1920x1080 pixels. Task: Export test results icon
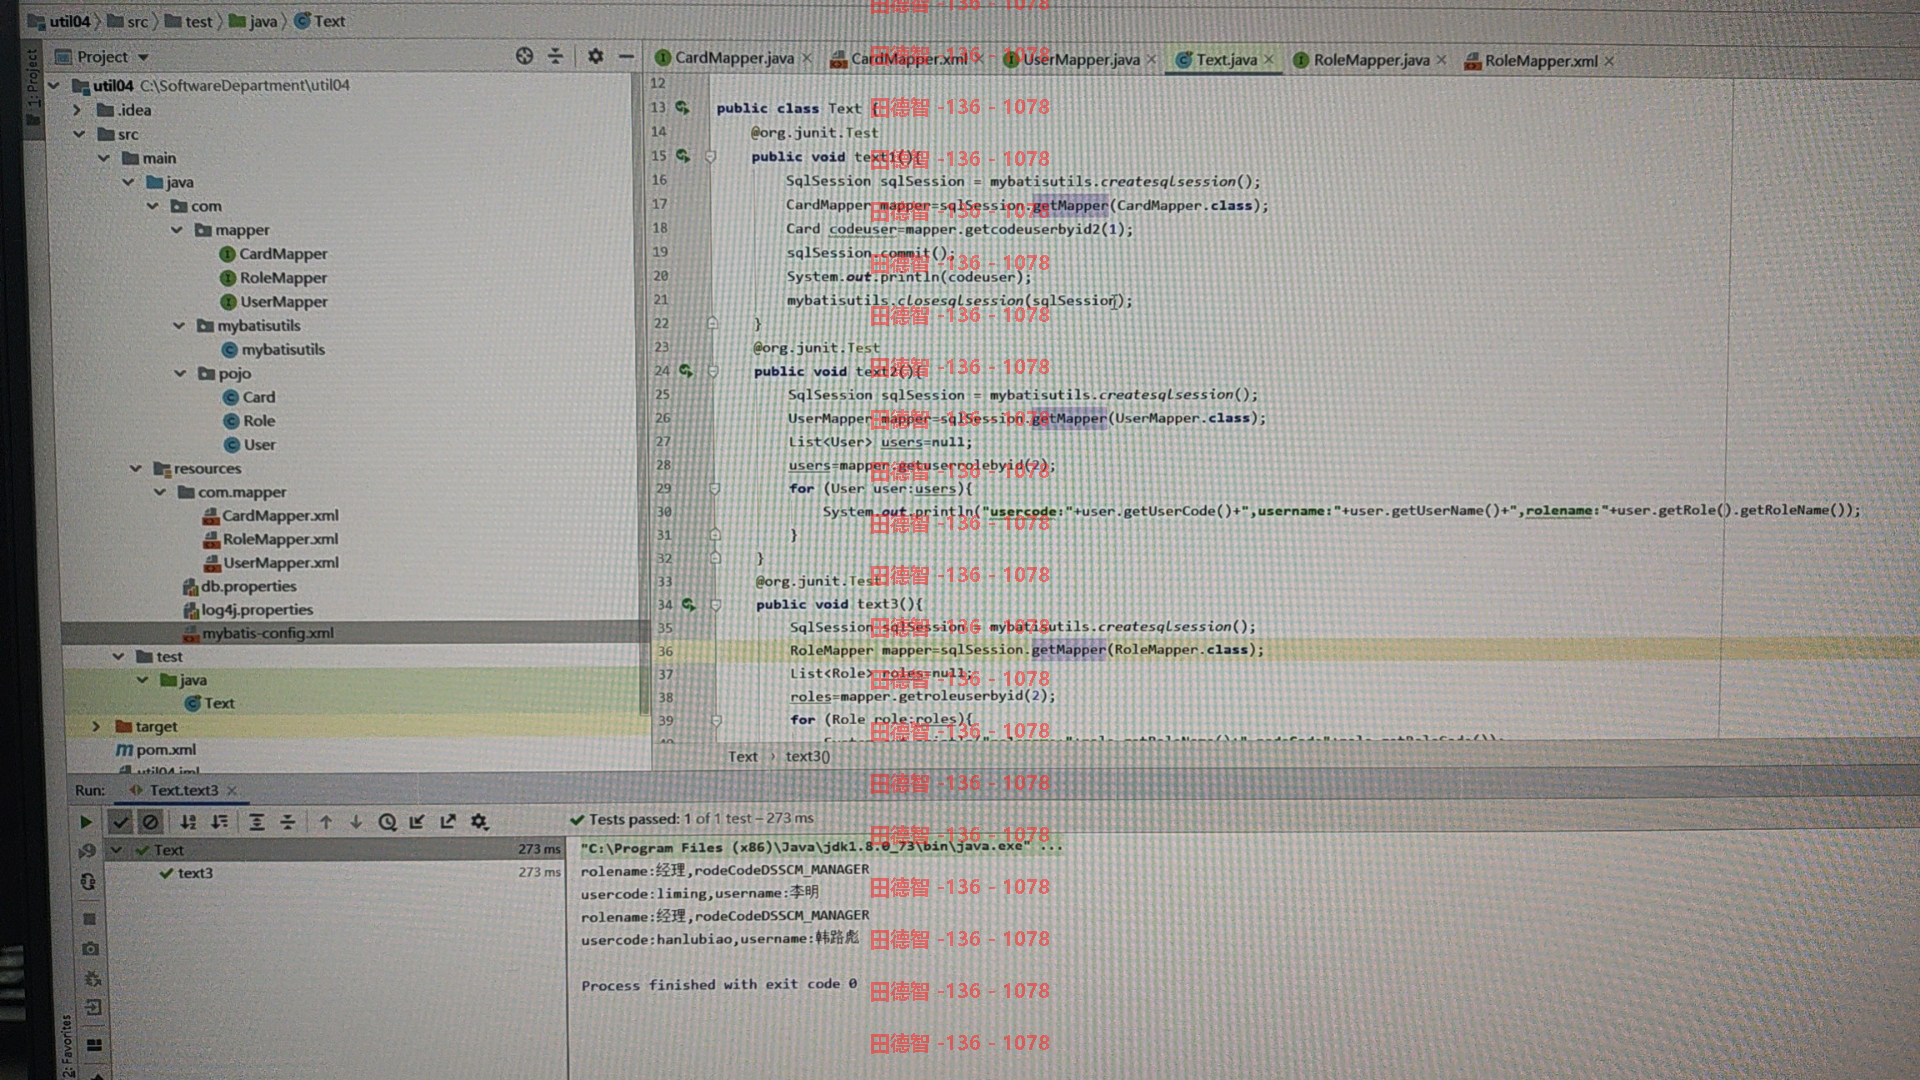click(448, 822)
